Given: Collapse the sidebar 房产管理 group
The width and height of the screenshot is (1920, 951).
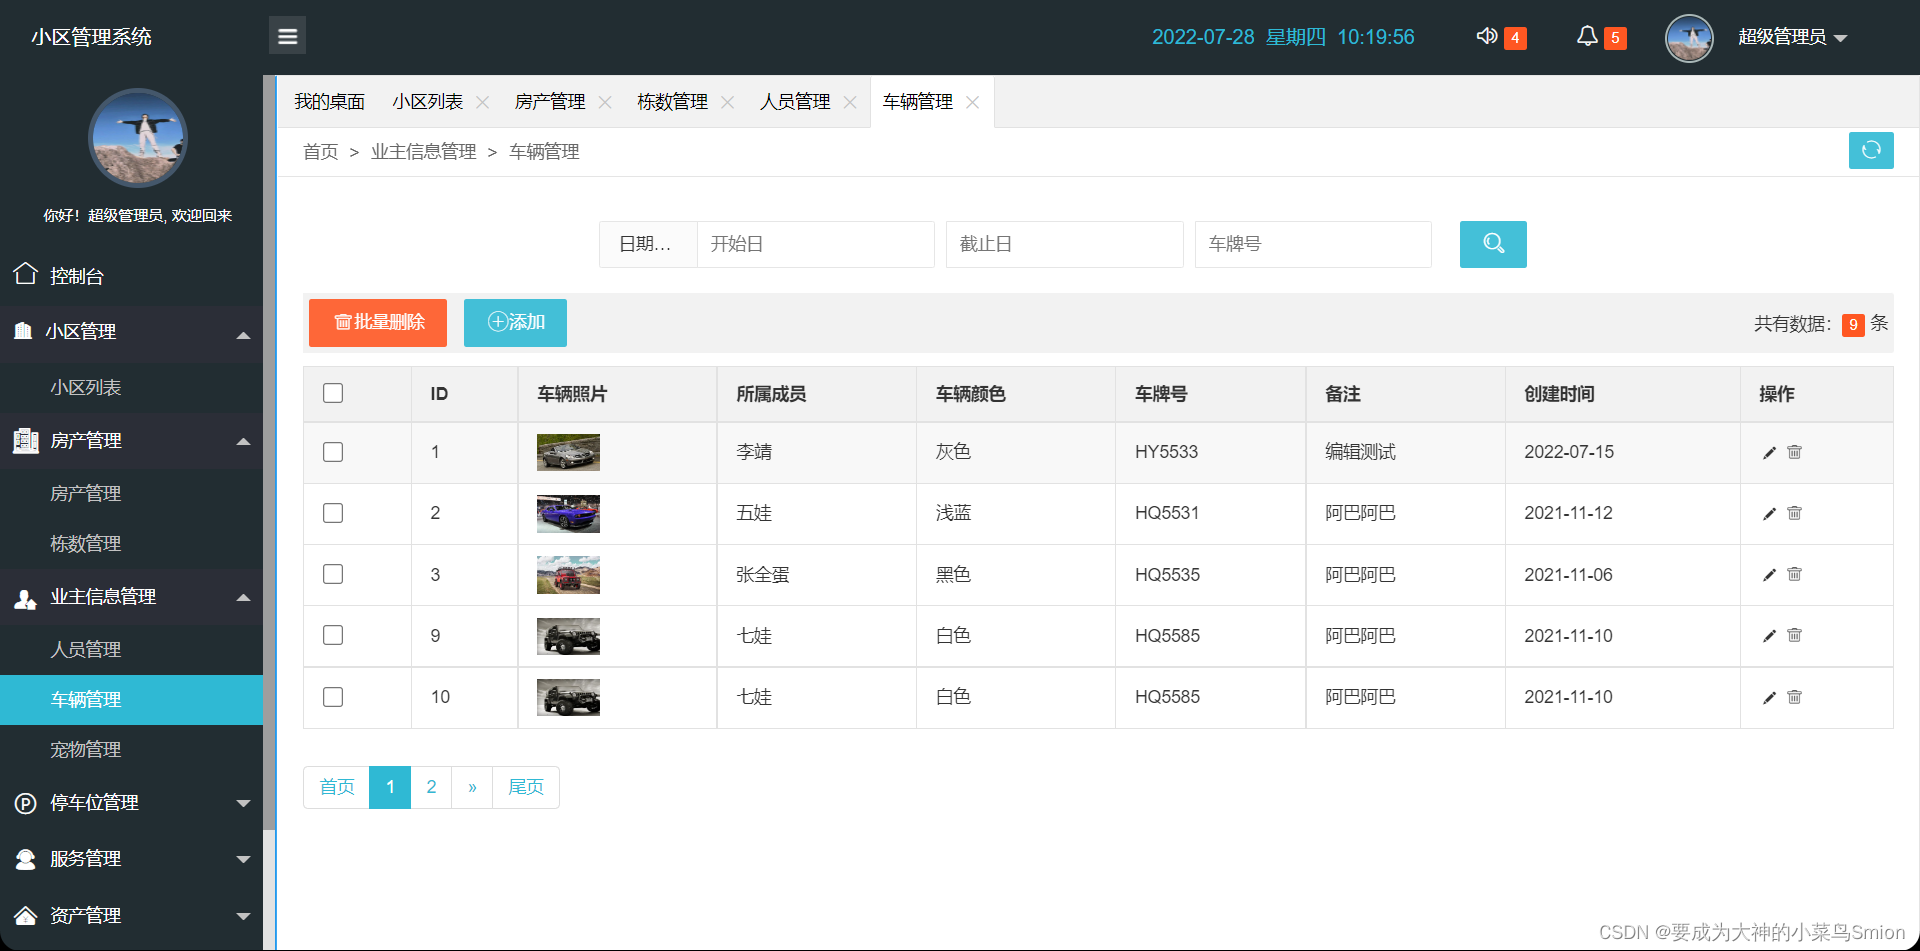Looking at the screenshot, I should tap(131, 441).
